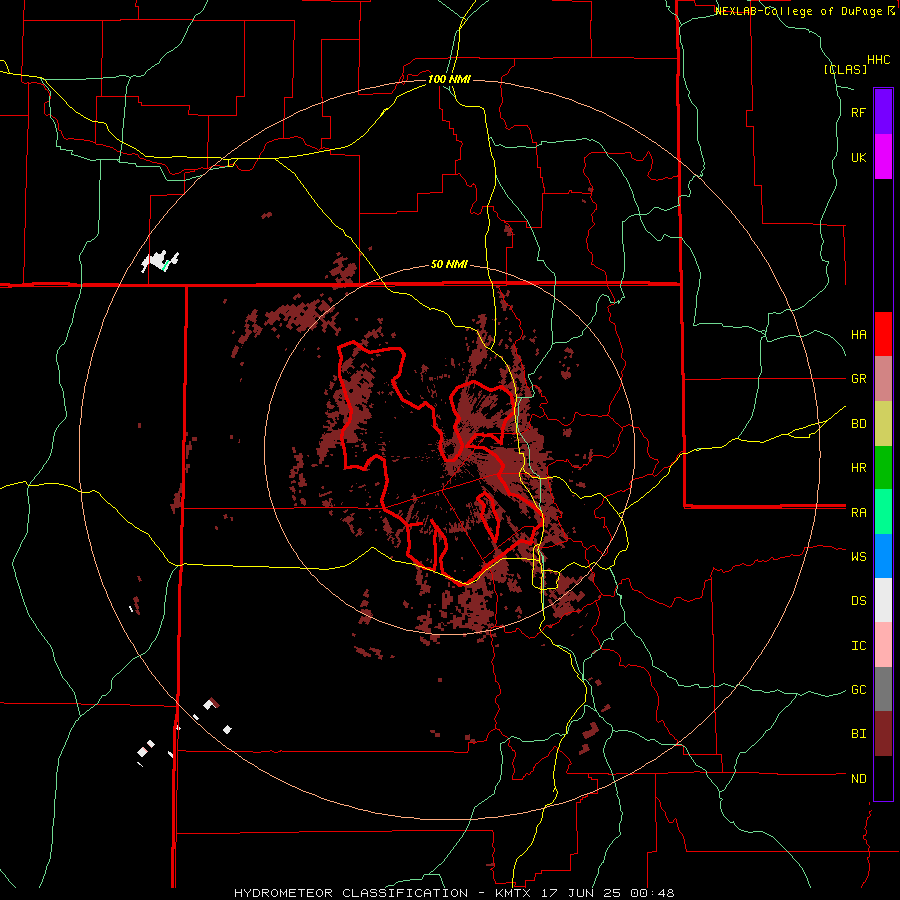
Task: Click the RA legend label
Action: click(x=859, y=513)
